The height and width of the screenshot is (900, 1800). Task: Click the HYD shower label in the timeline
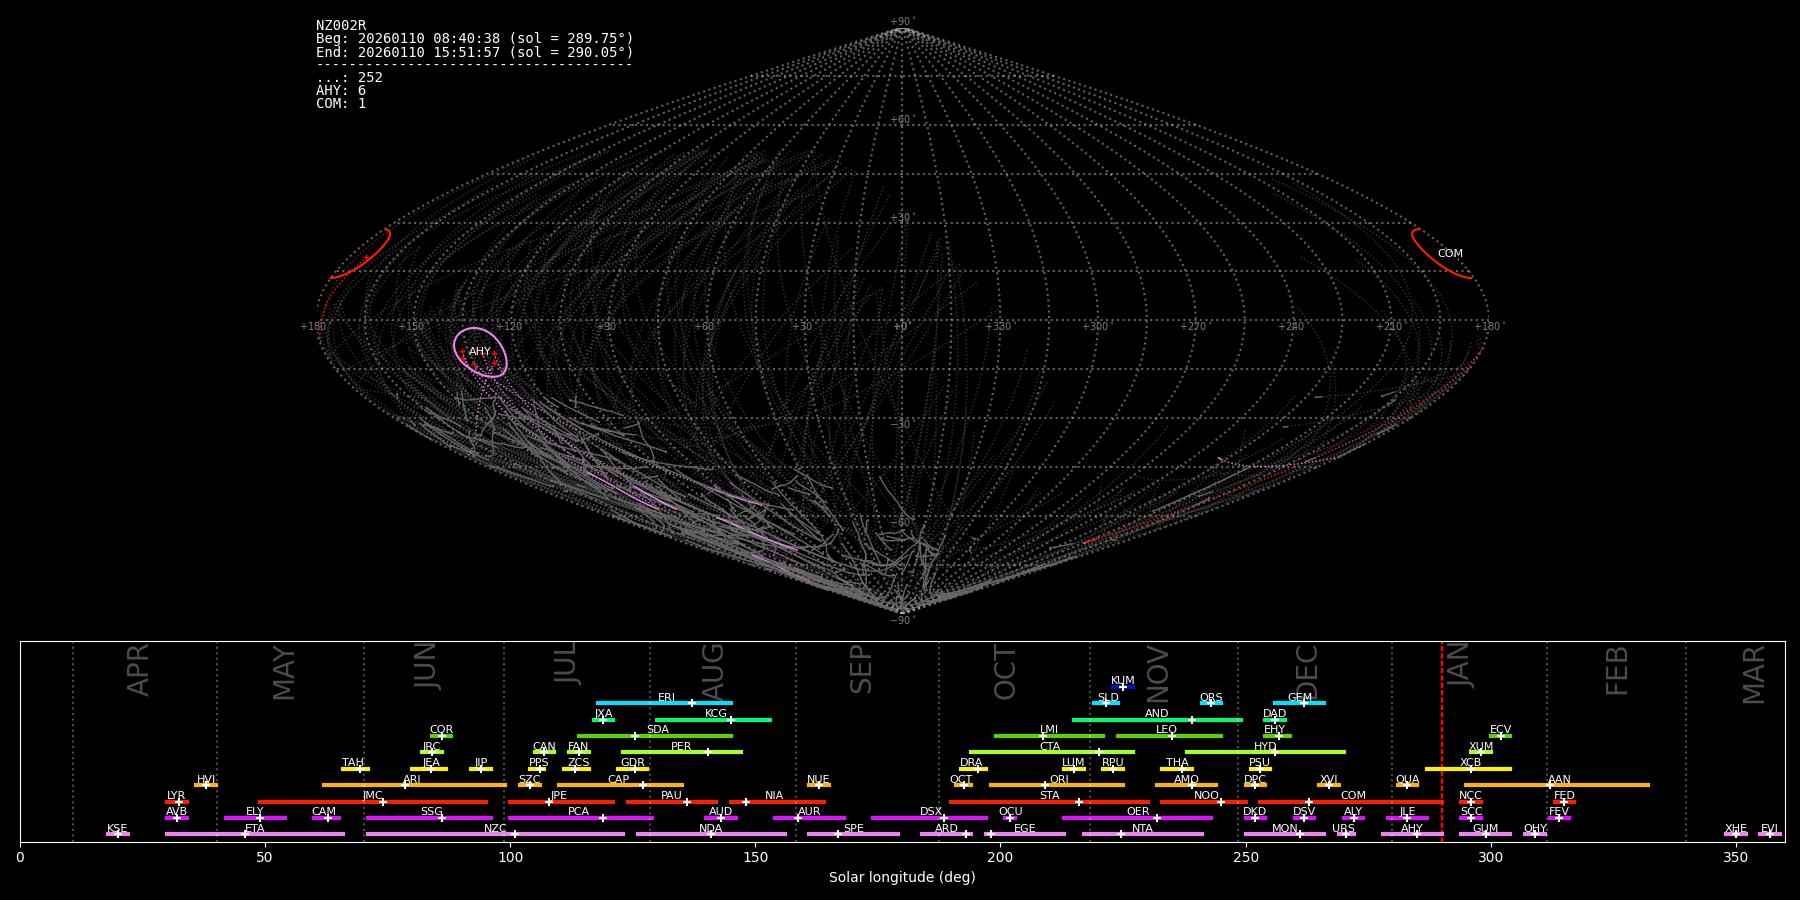1266,747
